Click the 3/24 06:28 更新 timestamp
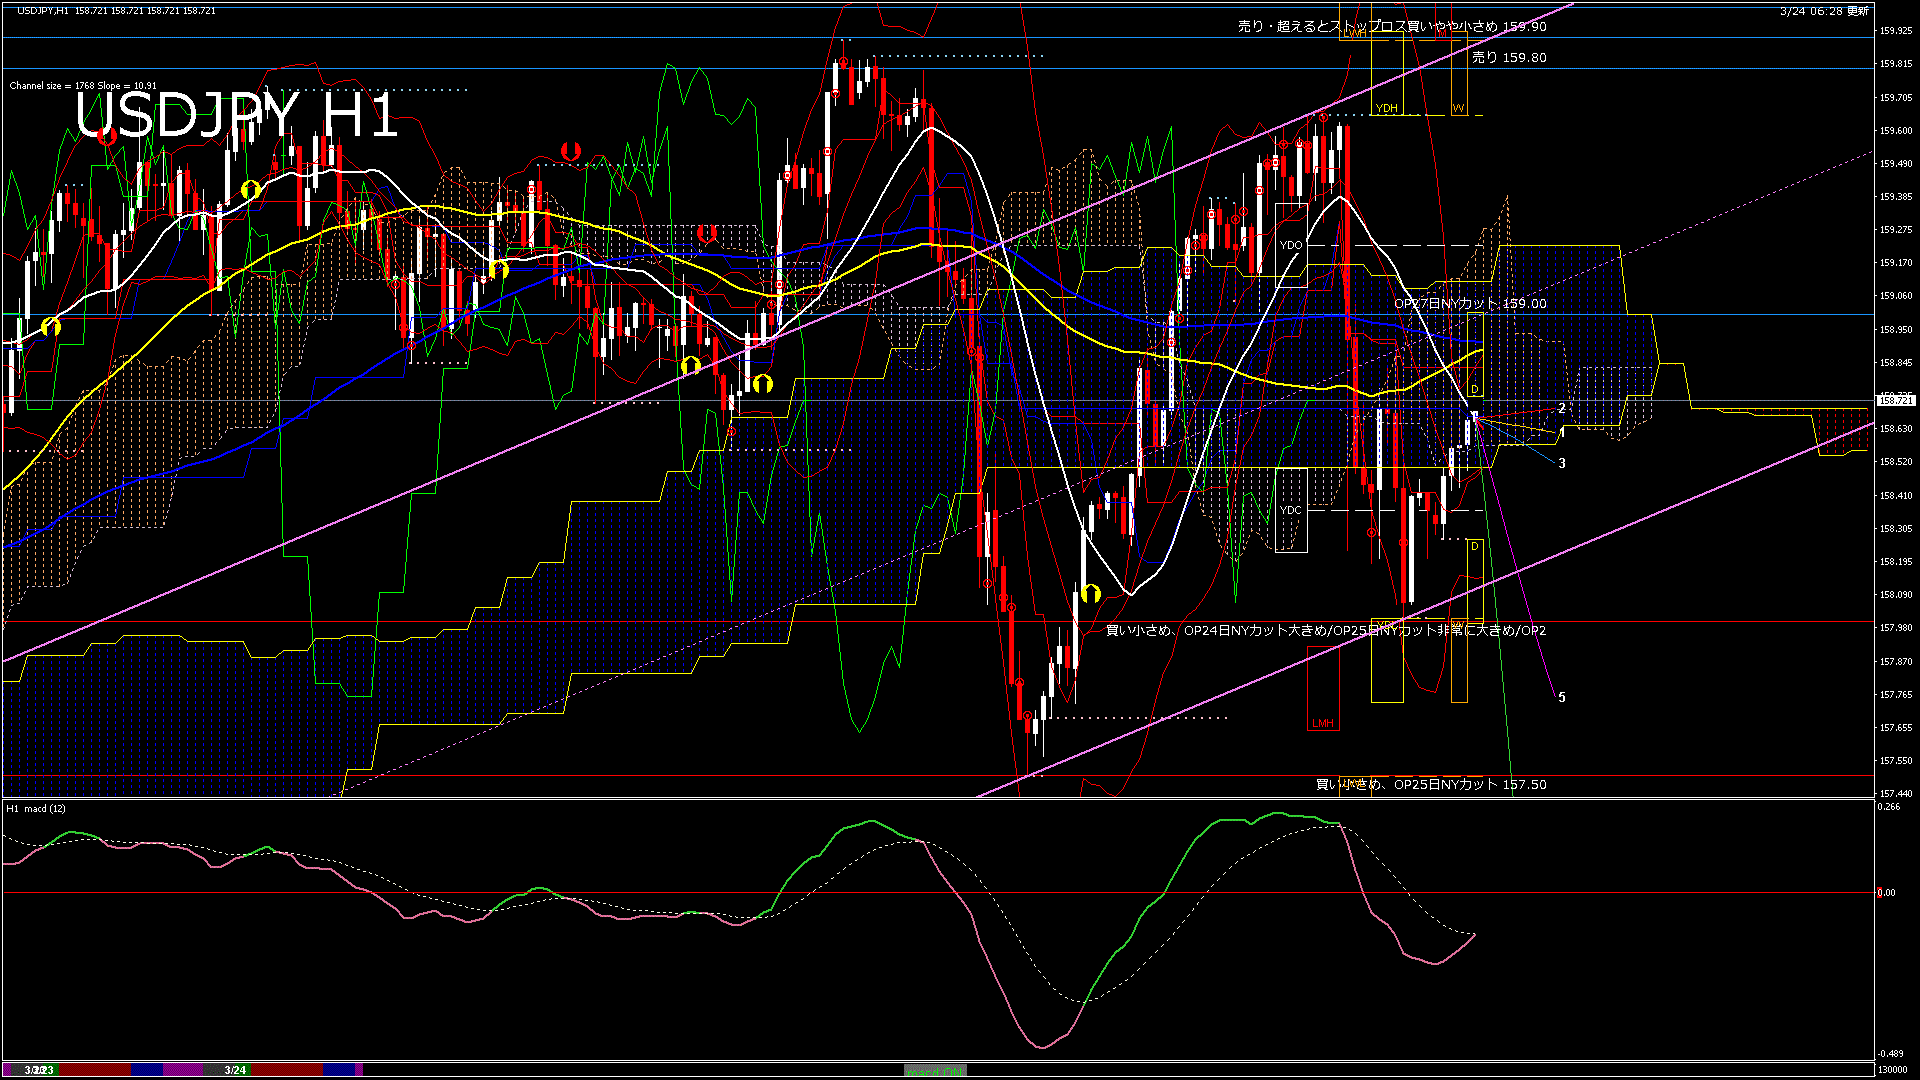The width and height of the screenshot is (1920, 1080). click(1824, 11)
